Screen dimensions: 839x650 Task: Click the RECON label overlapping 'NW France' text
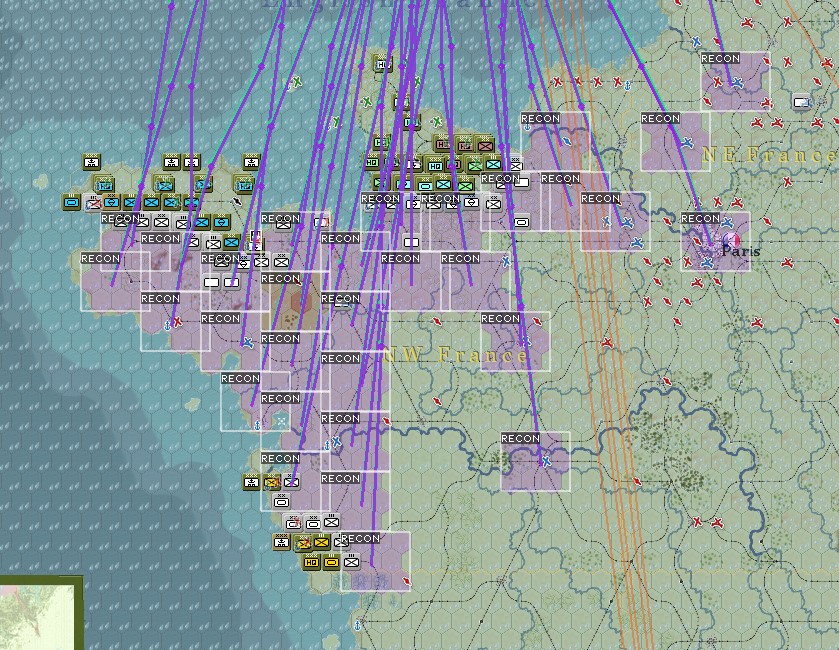(x=500, y=318)
